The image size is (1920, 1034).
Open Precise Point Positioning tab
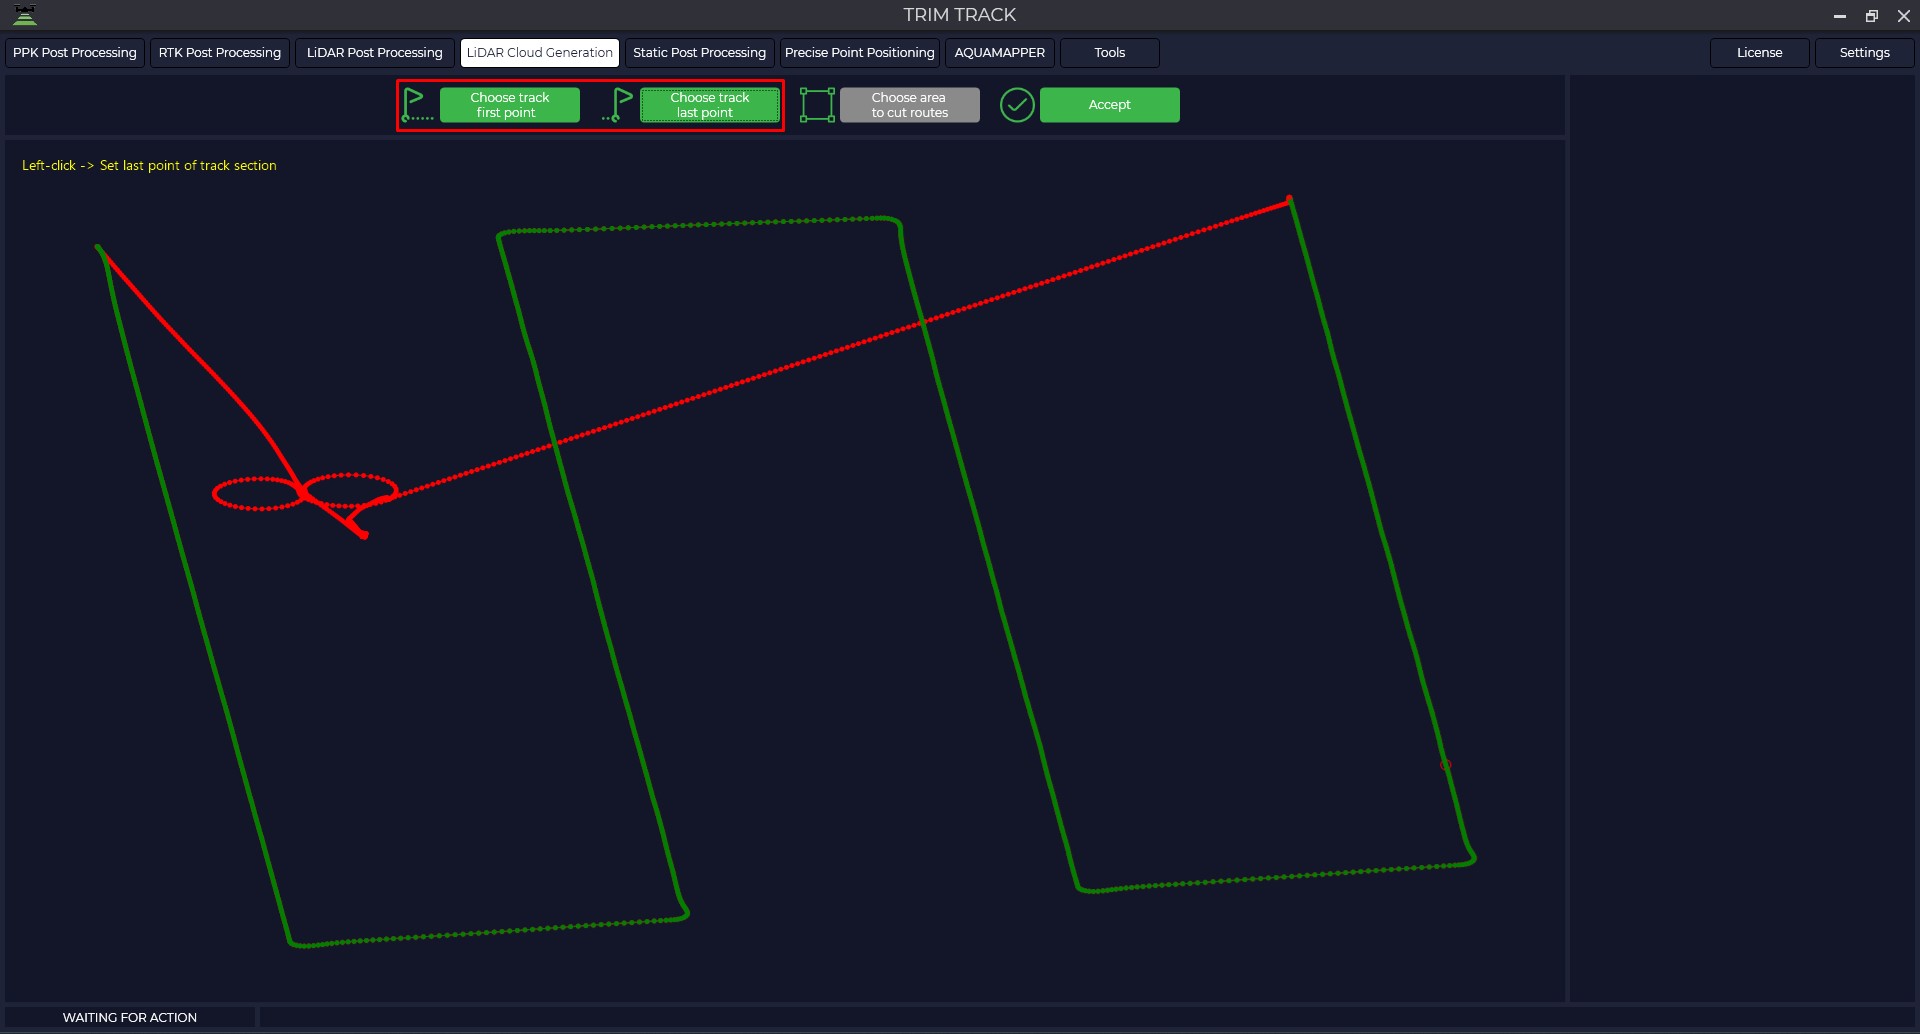coord(860,53)
